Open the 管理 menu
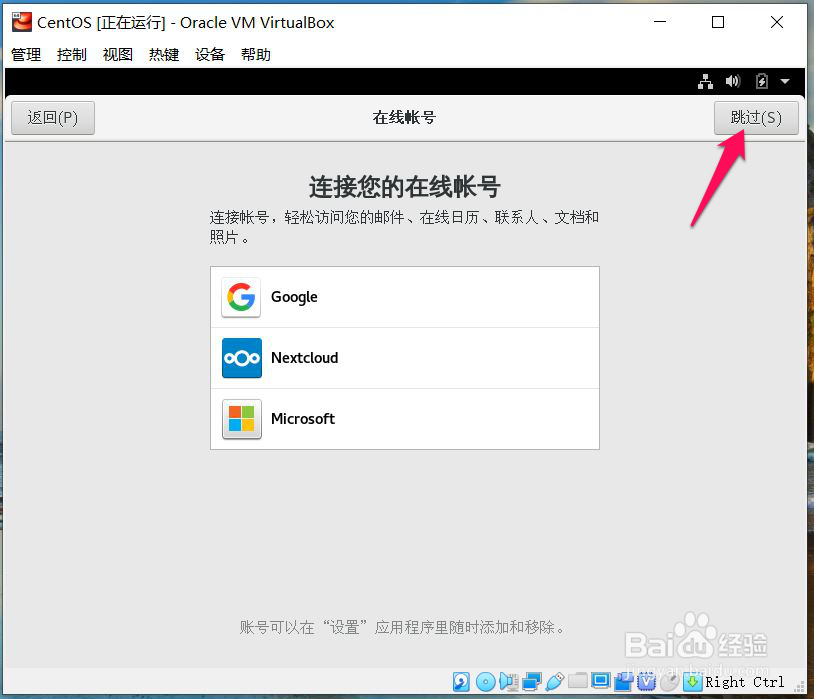The height and width of the screenshot is (699, 814). (26, 55)
